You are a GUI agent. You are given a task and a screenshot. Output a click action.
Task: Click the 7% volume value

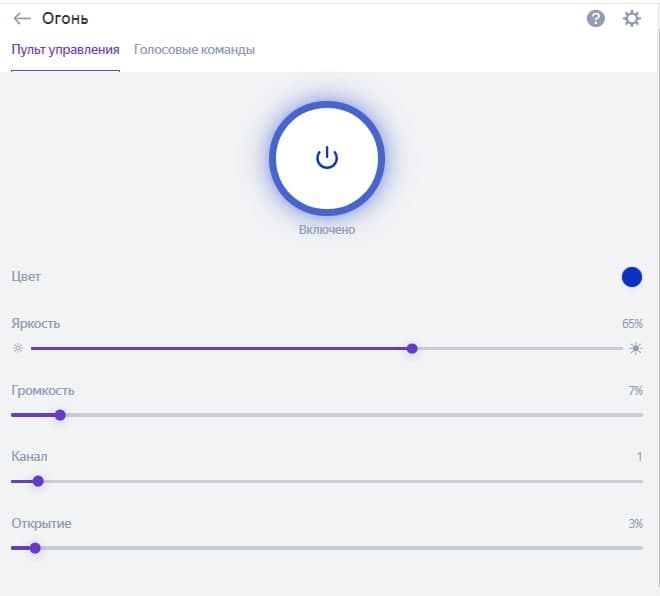(636, 391)
